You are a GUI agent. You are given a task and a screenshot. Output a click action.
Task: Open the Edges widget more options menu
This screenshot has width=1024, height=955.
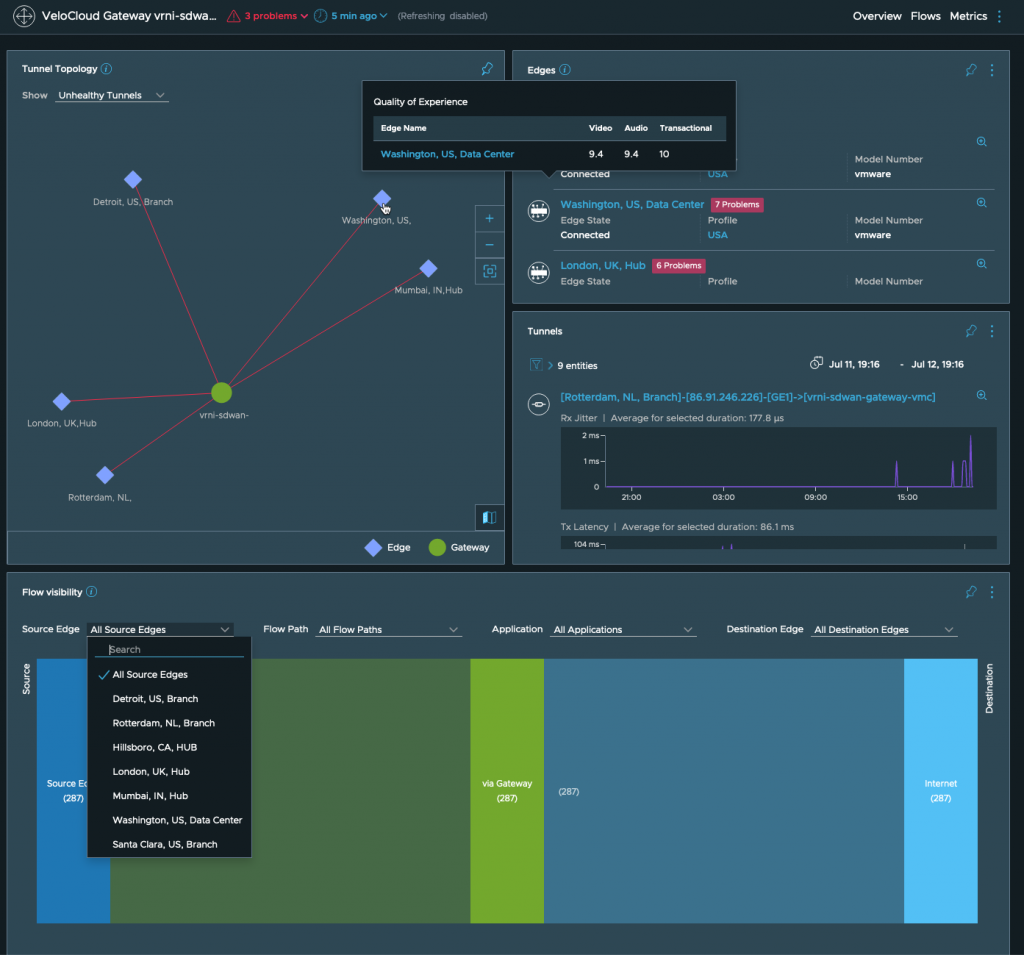click(992, 70)
